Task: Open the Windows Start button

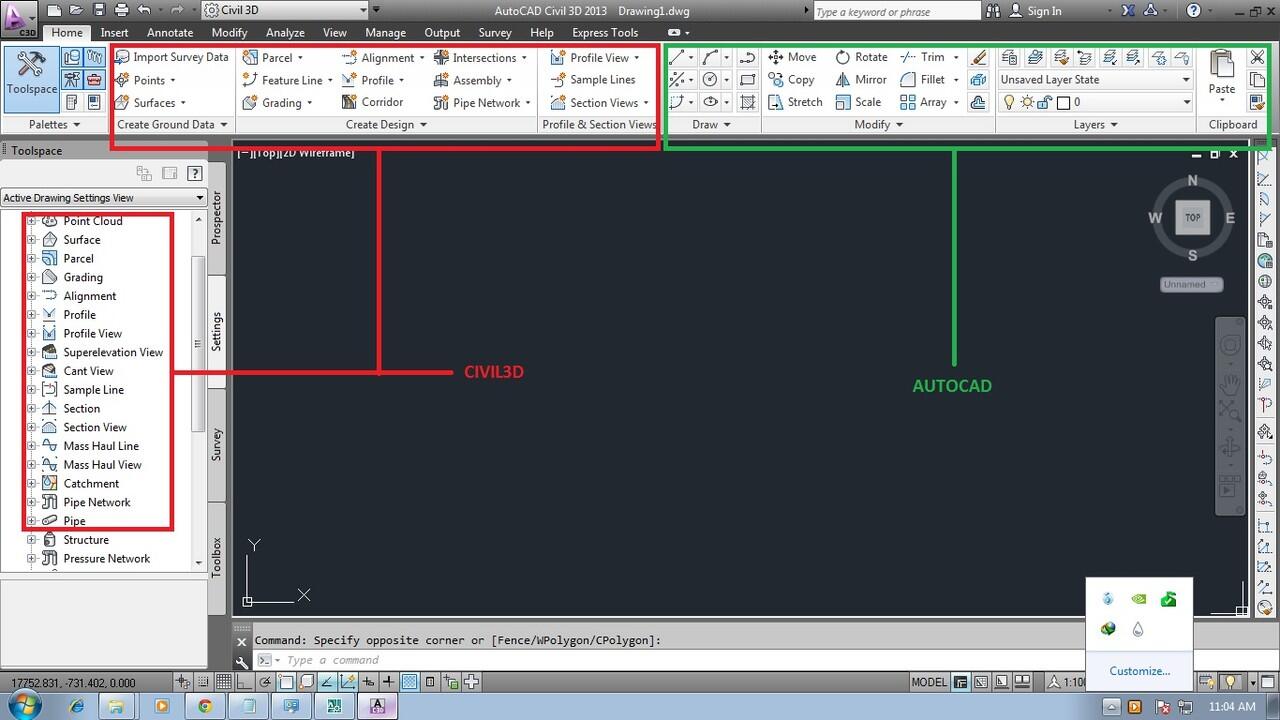Action: pyautogui.click(x=24, y=705)
